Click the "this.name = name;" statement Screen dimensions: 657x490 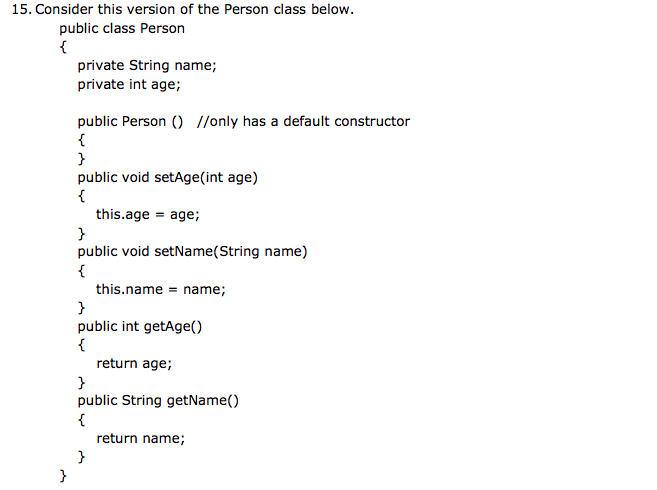(161, 289)
